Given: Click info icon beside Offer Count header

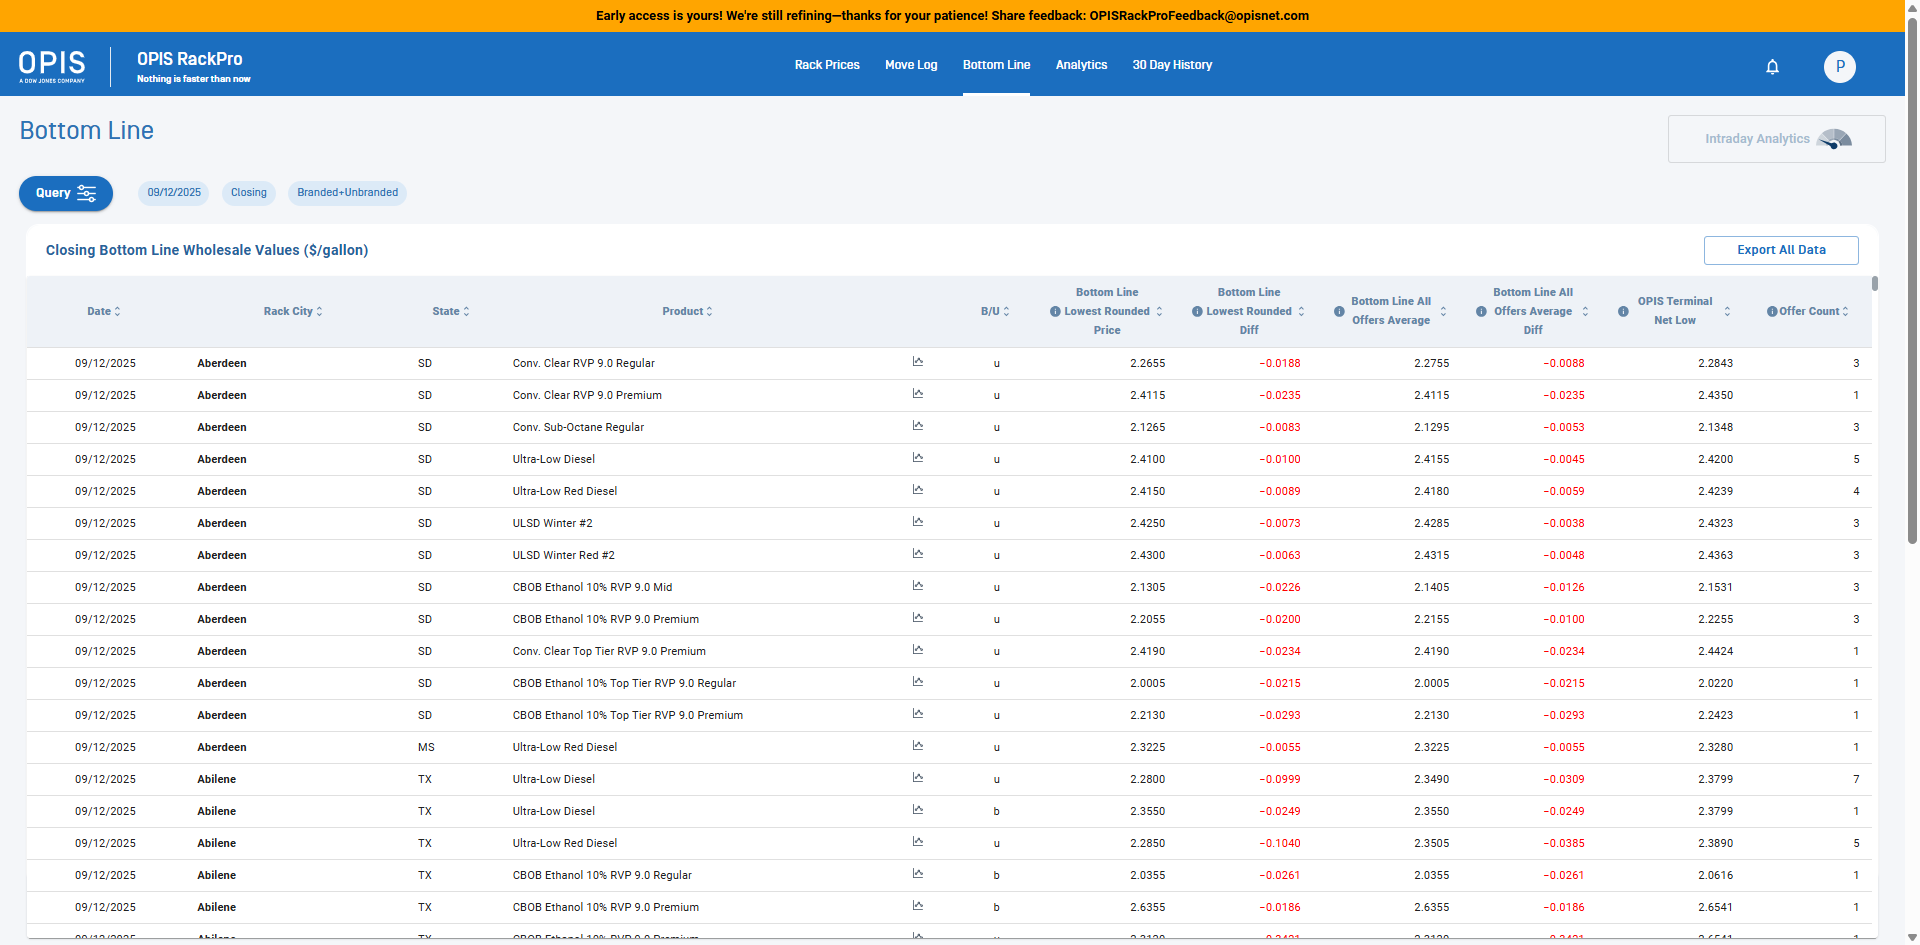Looking at the screenshot, I should point(1771,312).
